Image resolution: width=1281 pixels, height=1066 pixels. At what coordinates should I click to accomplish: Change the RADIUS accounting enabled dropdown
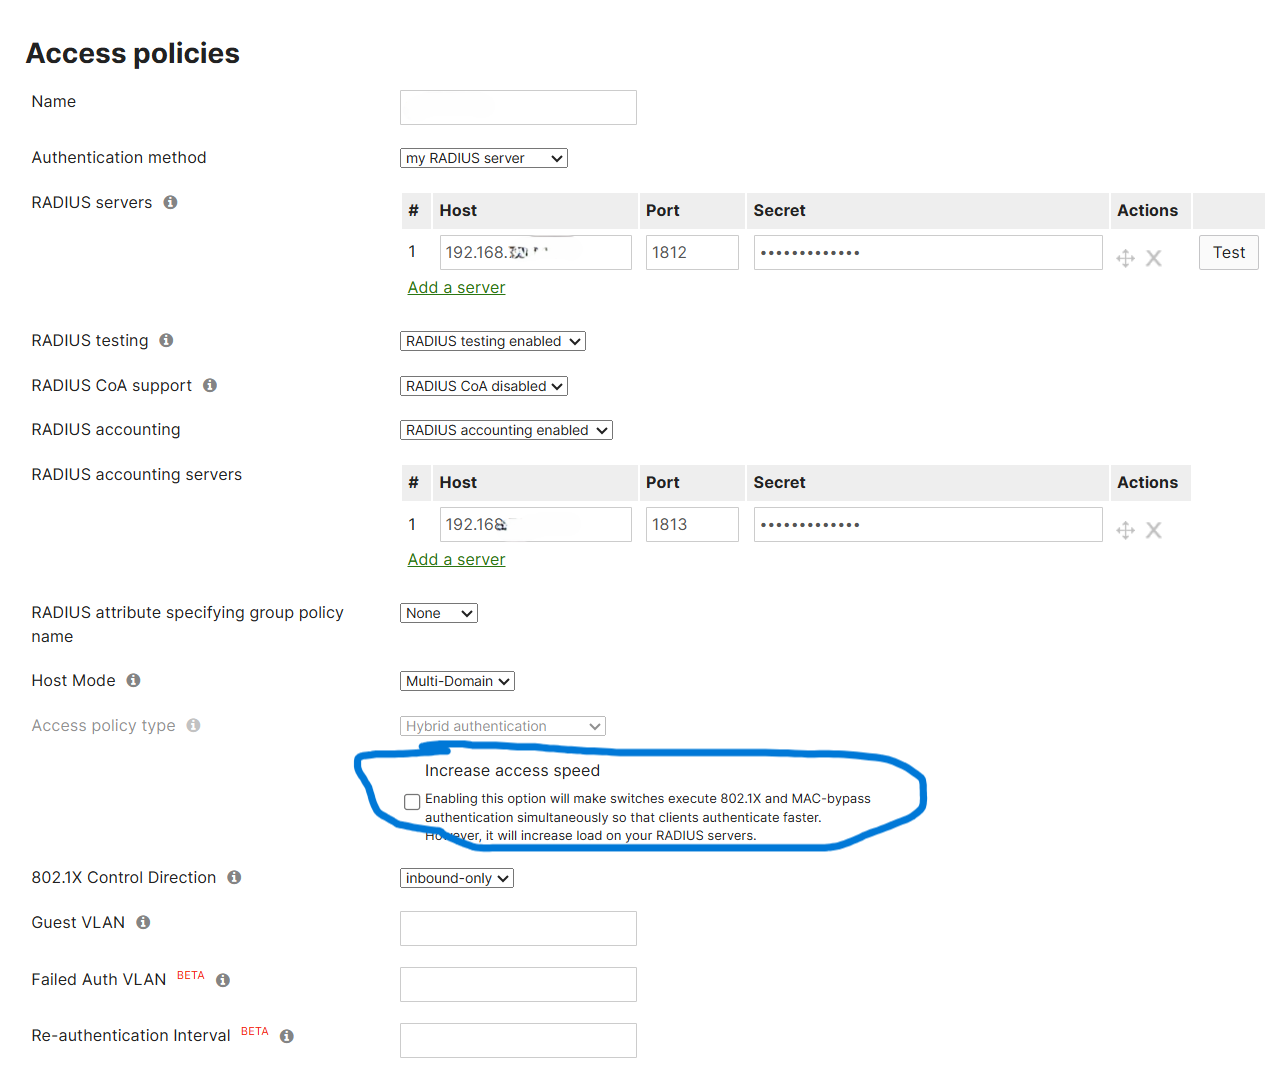pyautogui.click(x=506, y=429)
